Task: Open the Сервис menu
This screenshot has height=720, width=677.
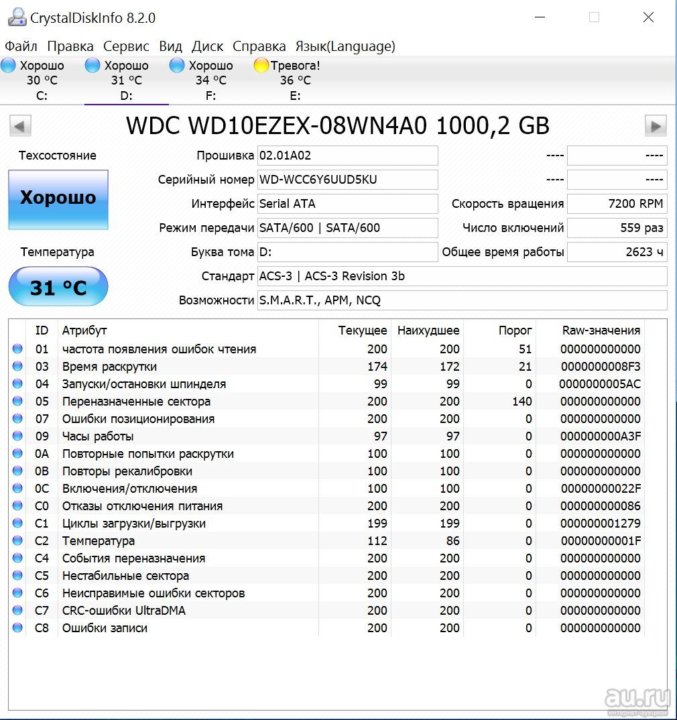Action: [126, 46]
